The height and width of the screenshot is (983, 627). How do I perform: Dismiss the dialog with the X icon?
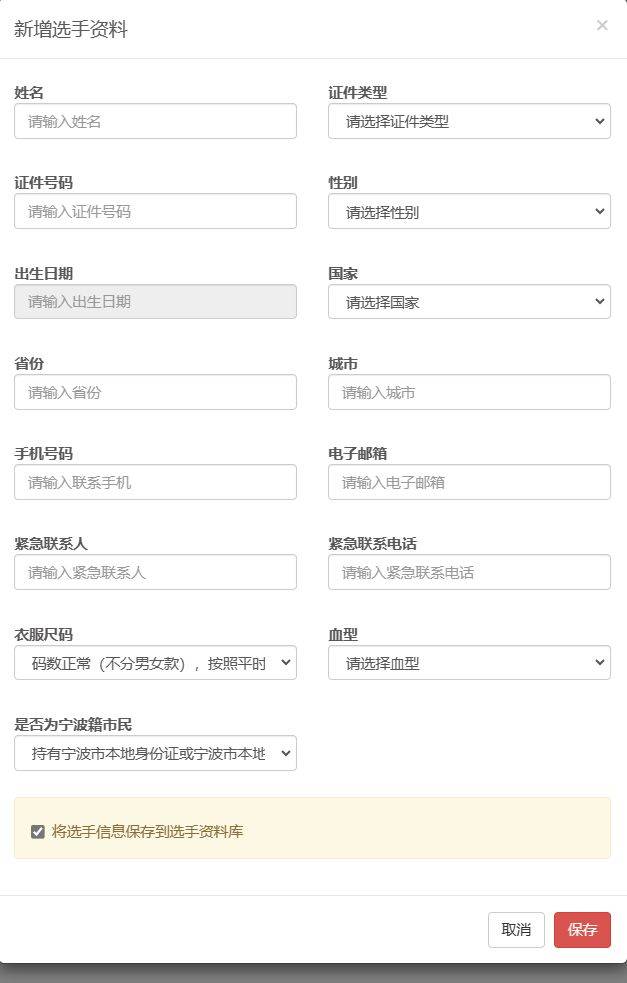point(603,25)
